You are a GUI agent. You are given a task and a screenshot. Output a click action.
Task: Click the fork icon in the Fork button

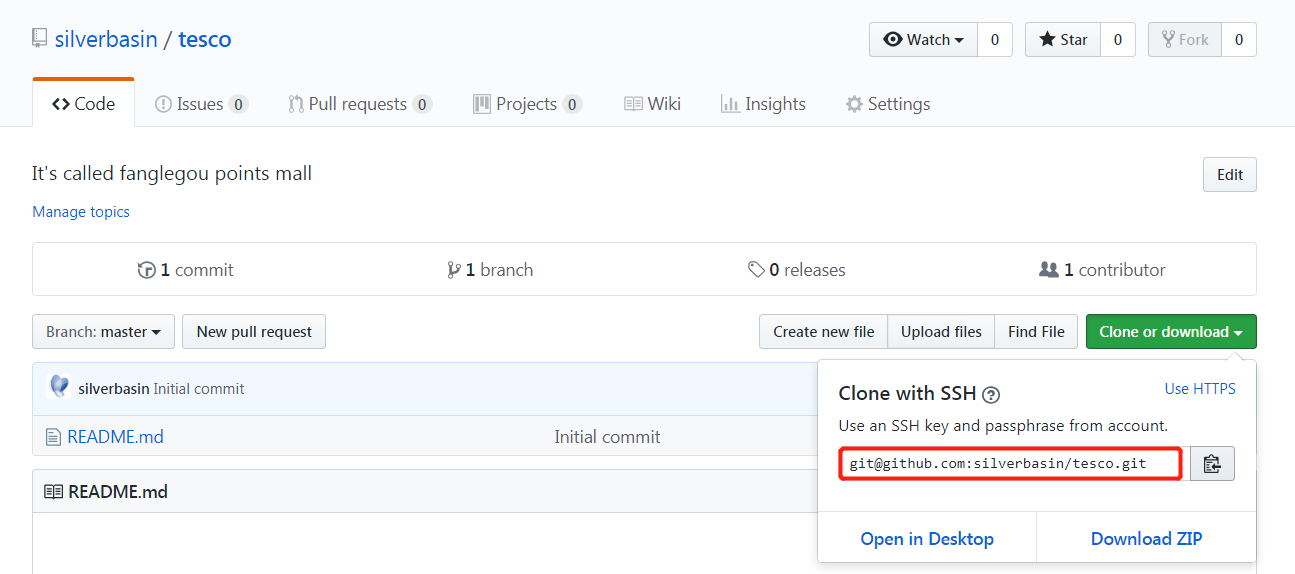tap(1167, 40)
